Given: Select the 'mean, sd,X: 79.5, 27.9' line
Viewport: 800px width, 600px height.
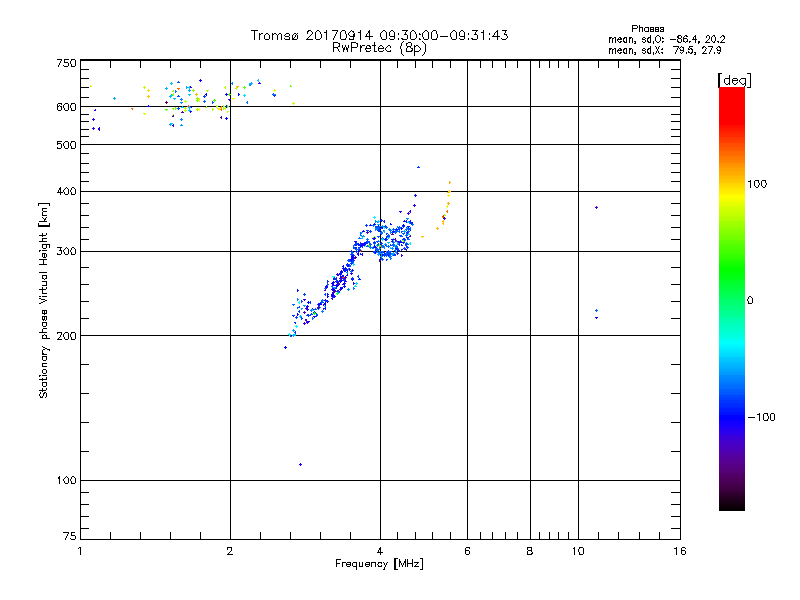Looking at the screenshot, I should click(x=664, y=50).
